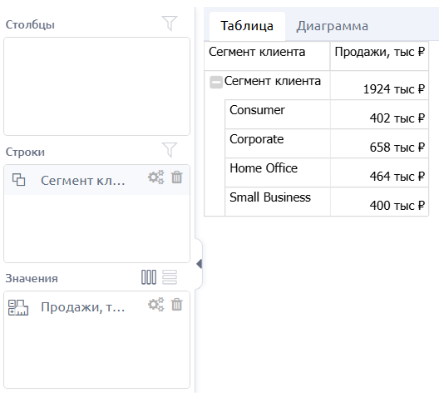Delete the Продажи value field with trash icon
The width and height of the screenshot is (443, 406).
point(177,304)
